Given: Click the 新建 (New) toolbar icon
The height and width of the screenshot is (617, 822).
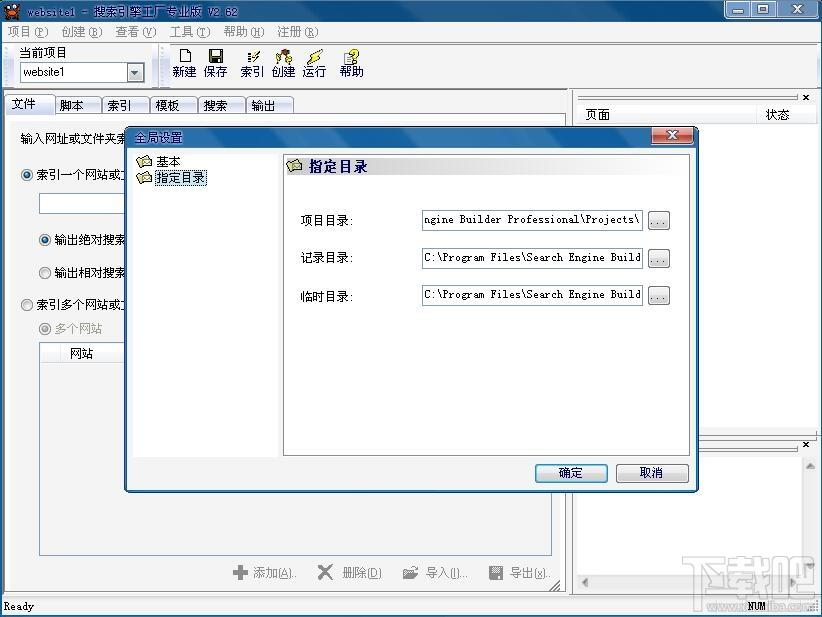Looking at the screenshot, I should coord(185,63).
